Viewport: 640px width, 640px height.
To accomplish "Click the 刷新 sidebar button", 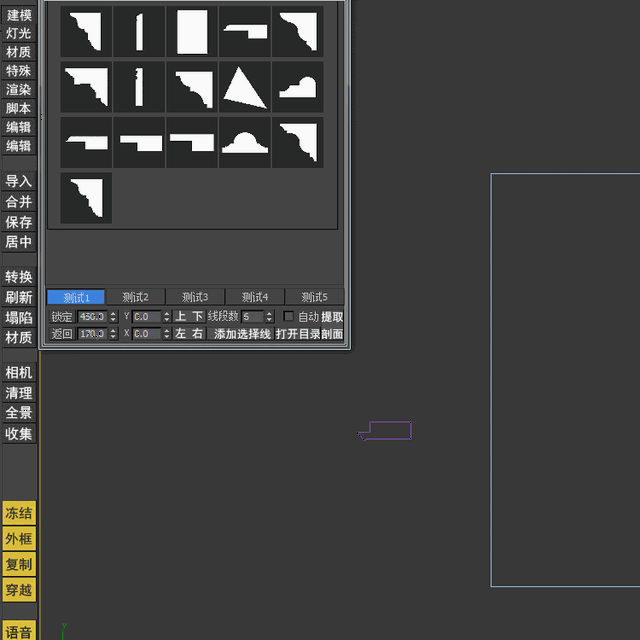I will [x=19, y=297].
